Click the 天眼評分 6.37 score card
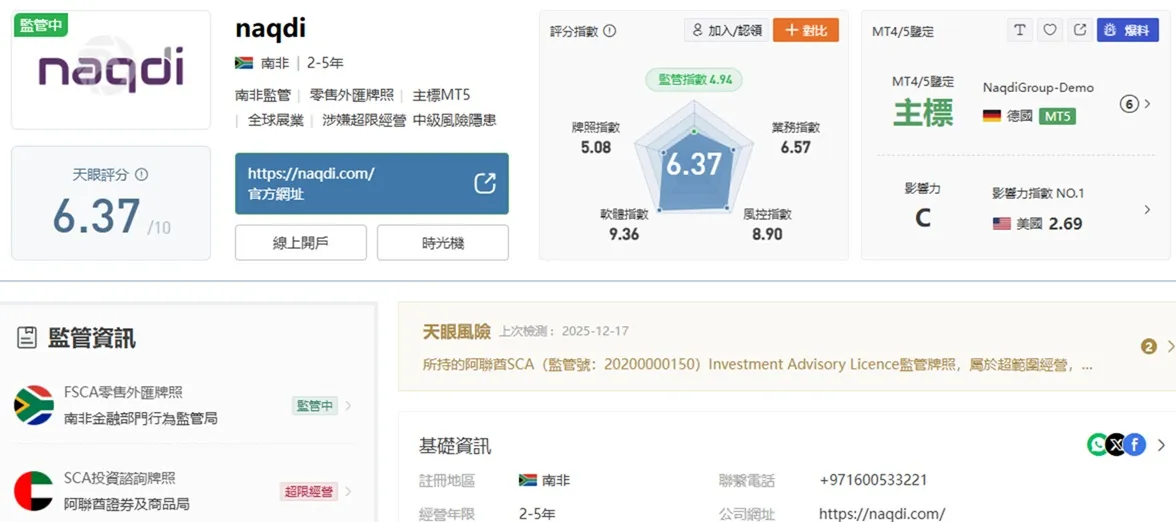This screenshot has width=1176, height=522. tap(111, 203)
